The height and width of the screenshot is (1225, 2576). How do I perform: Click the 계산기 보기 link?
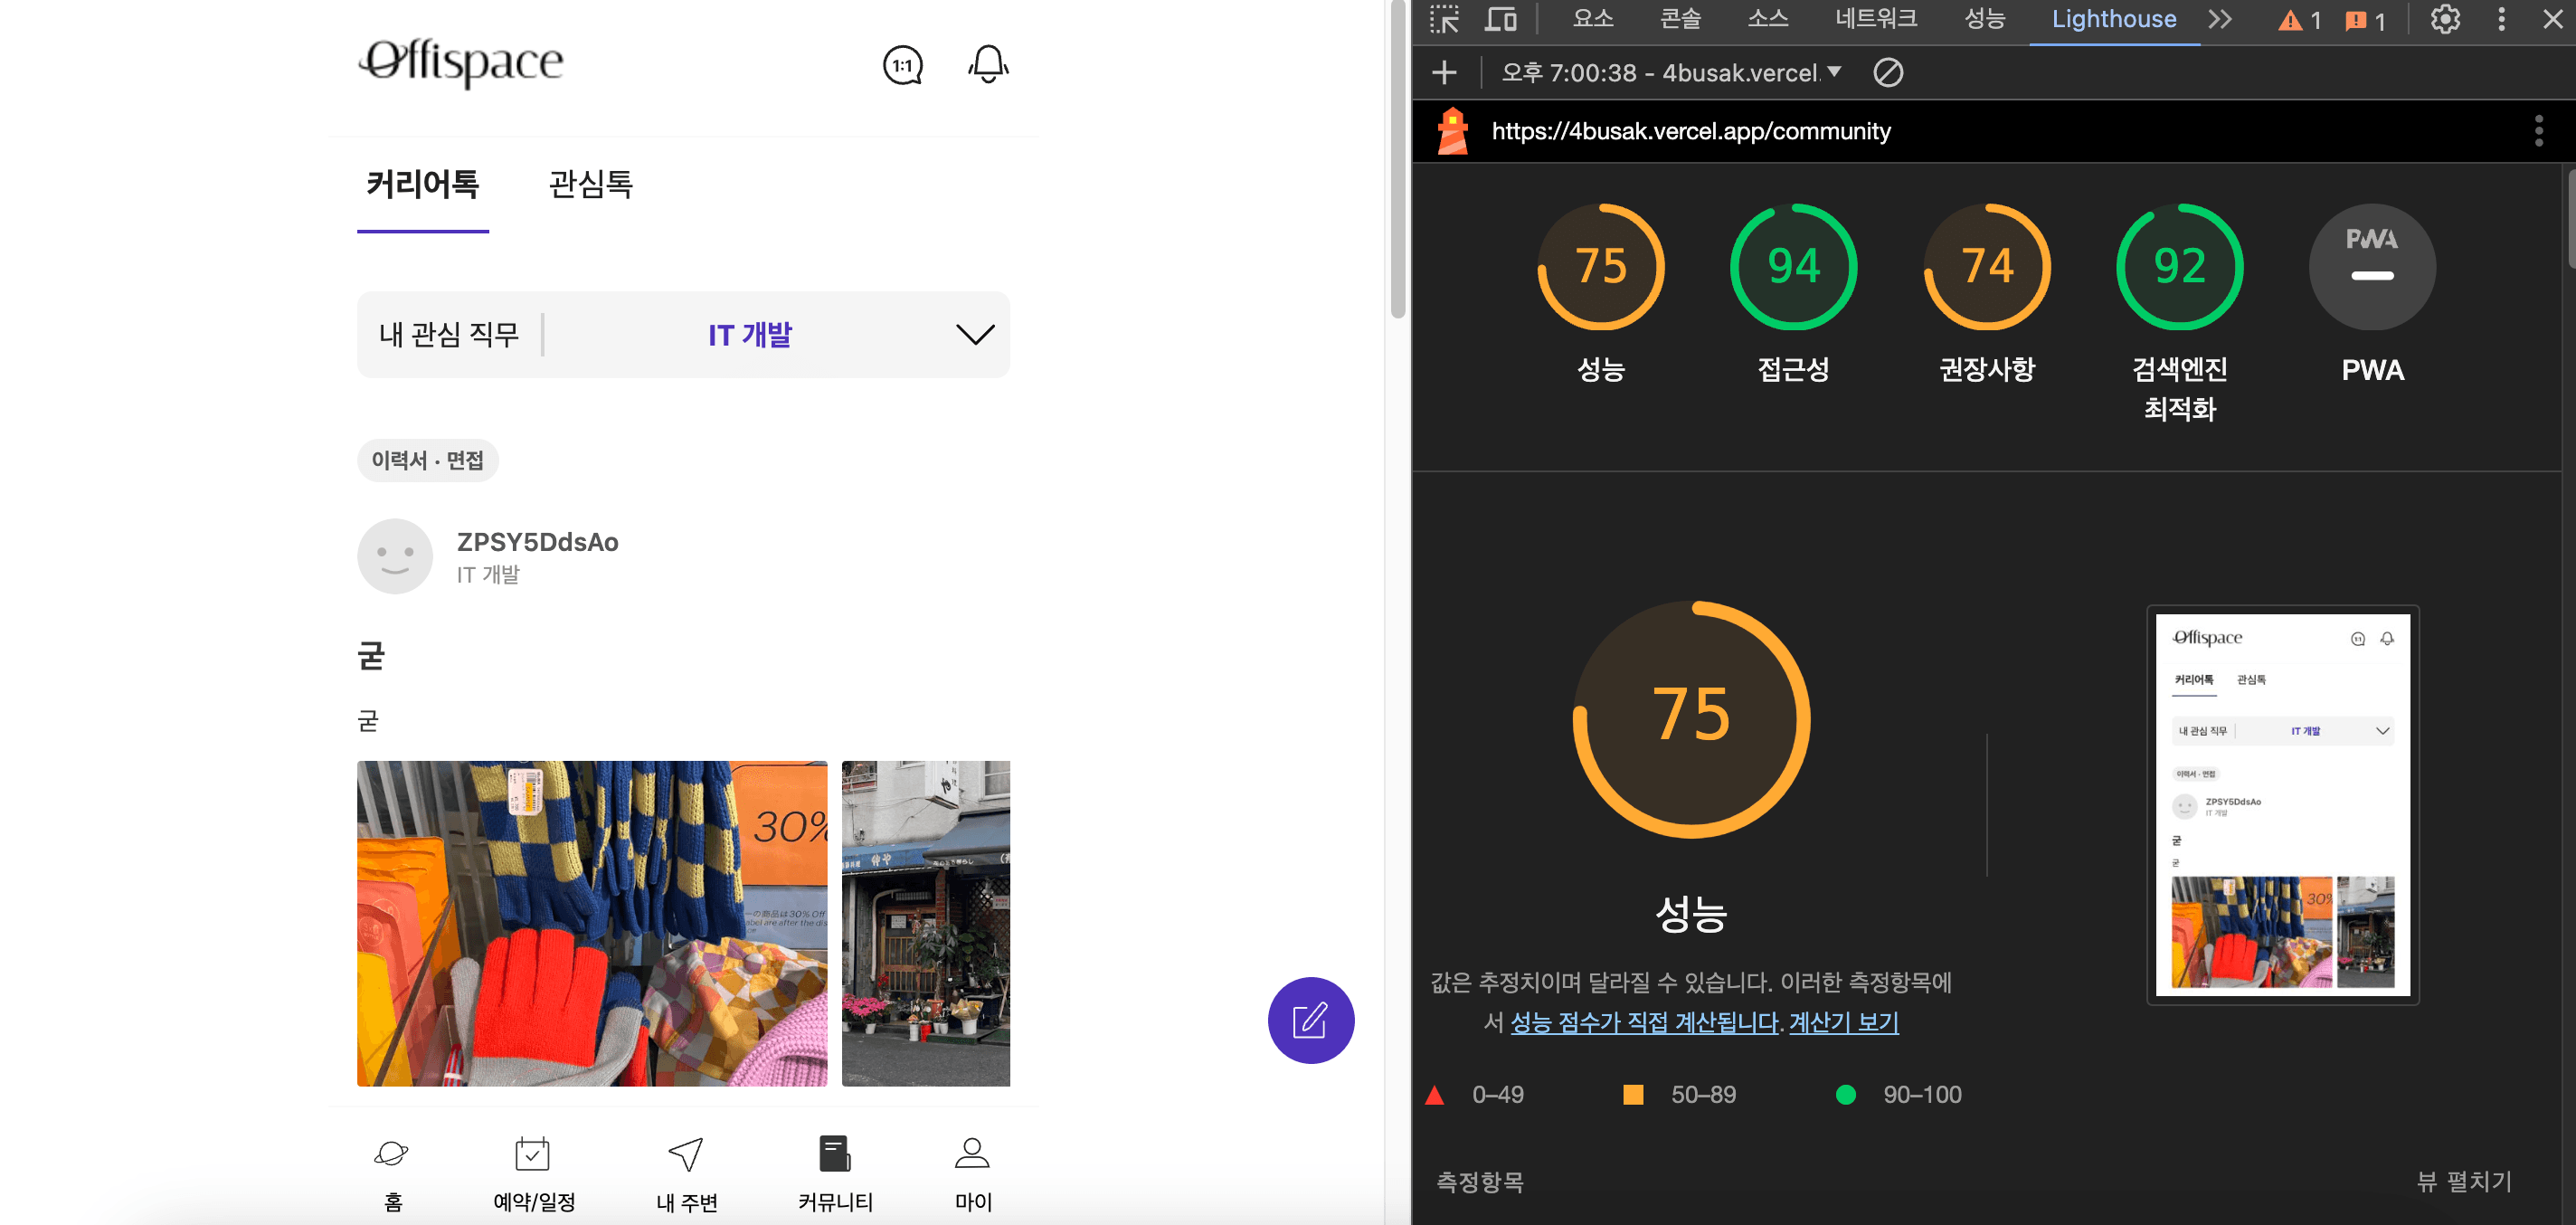coord(1843,1022)
